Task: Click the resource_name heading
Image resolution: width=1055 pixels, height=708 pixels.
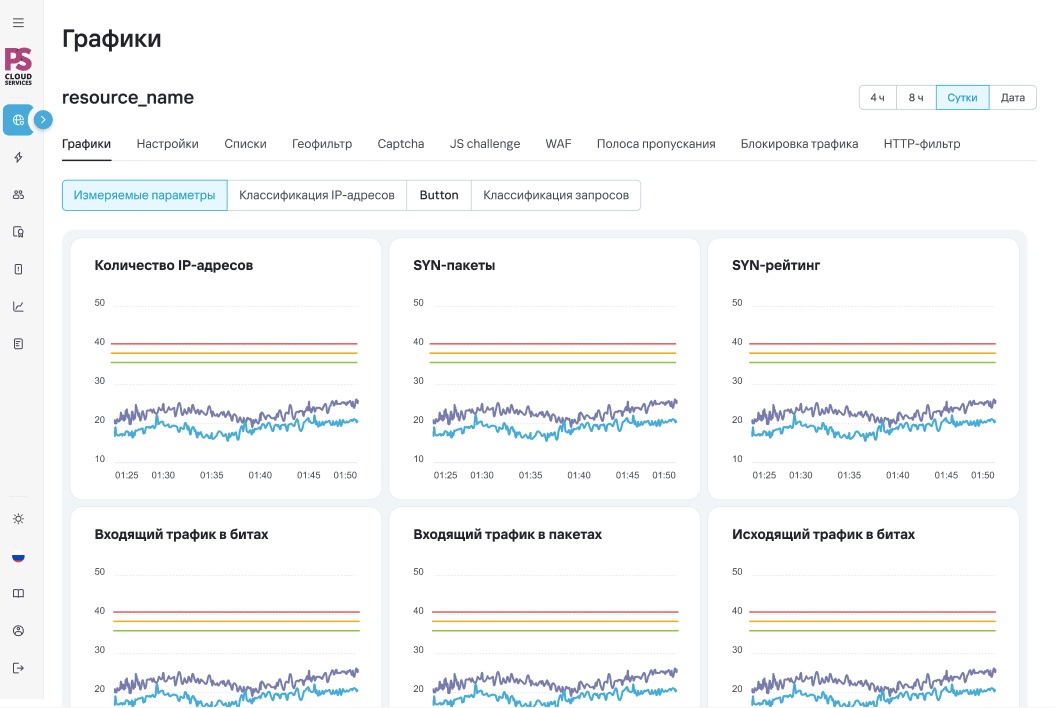Action: coord(128,98)
